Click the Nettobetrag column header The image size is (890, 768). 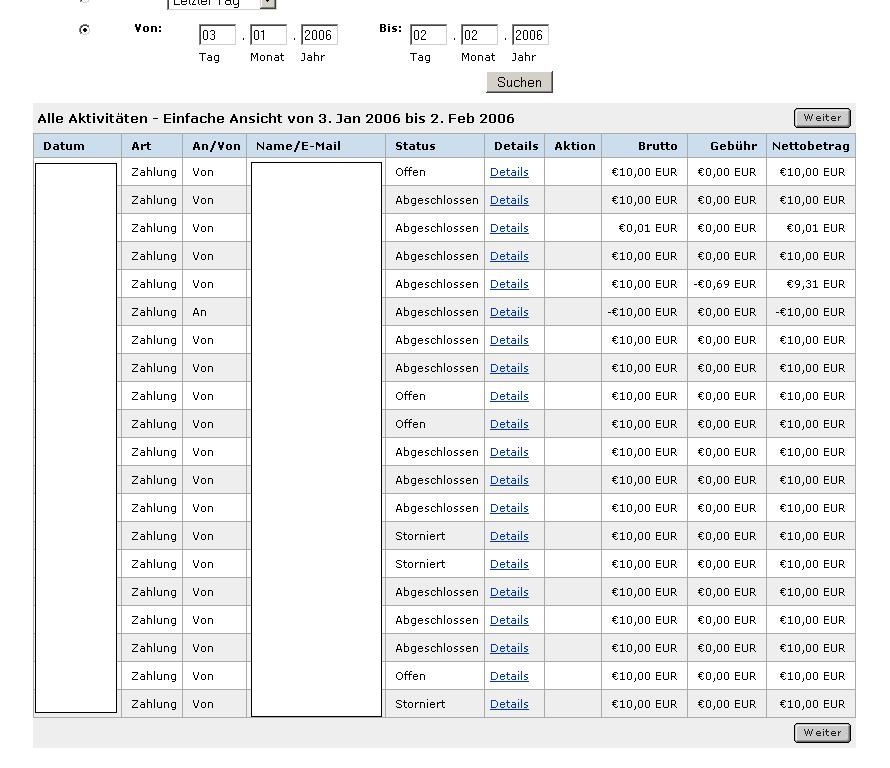click(810, 146)
